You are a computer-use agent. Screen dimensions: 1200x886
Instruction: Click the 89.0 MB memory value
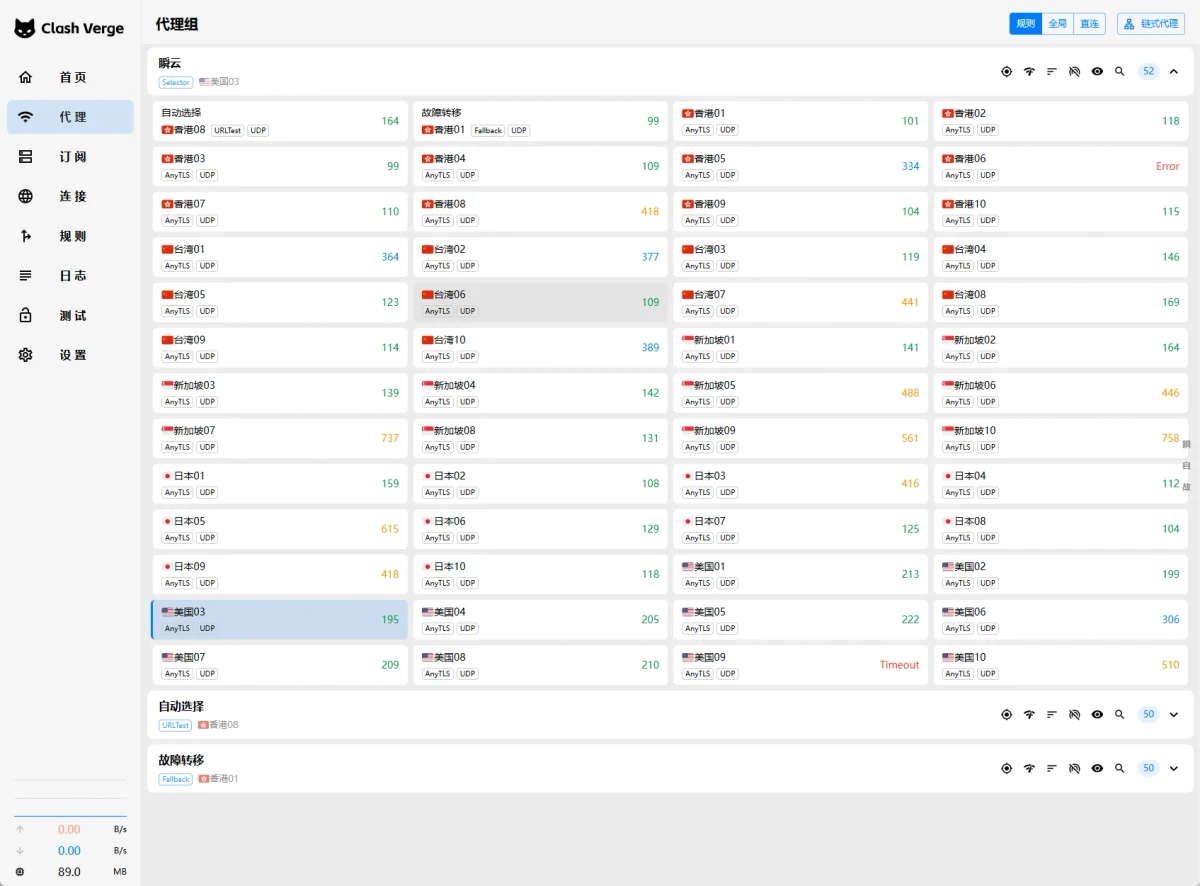coord(69,872)
